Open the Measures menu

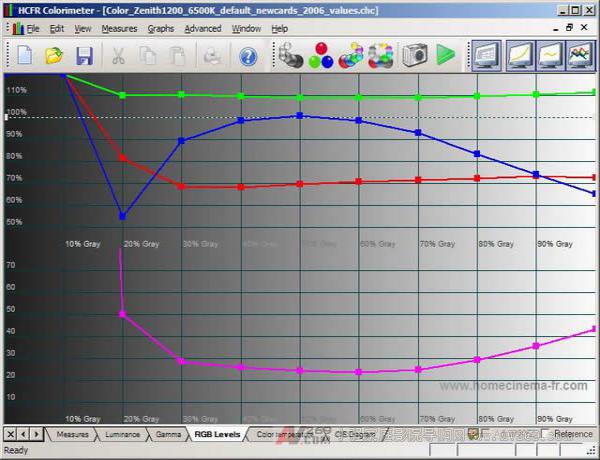119,29
